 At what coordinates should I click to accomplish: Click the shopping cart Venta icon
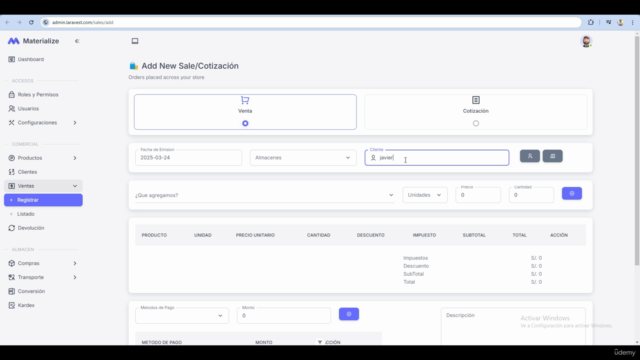click(245, 100)
